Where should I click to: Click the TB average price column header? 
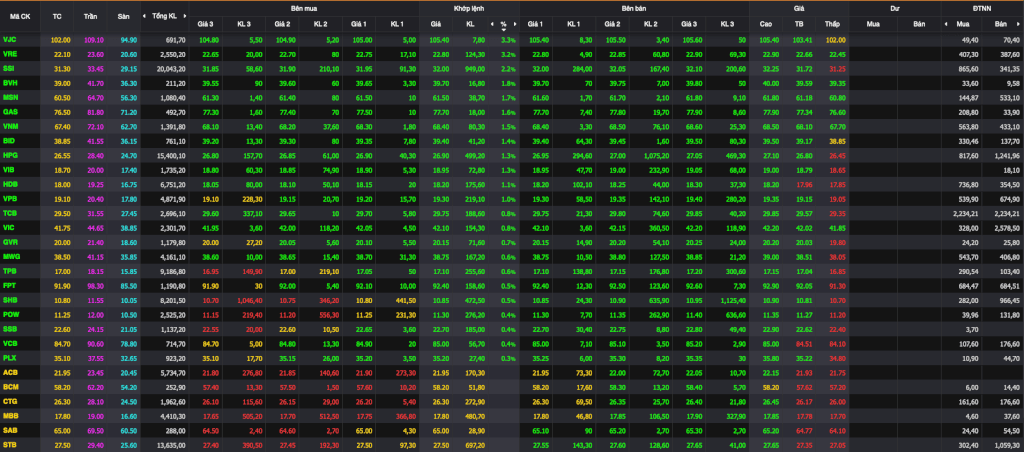click(x=799, y=24)
